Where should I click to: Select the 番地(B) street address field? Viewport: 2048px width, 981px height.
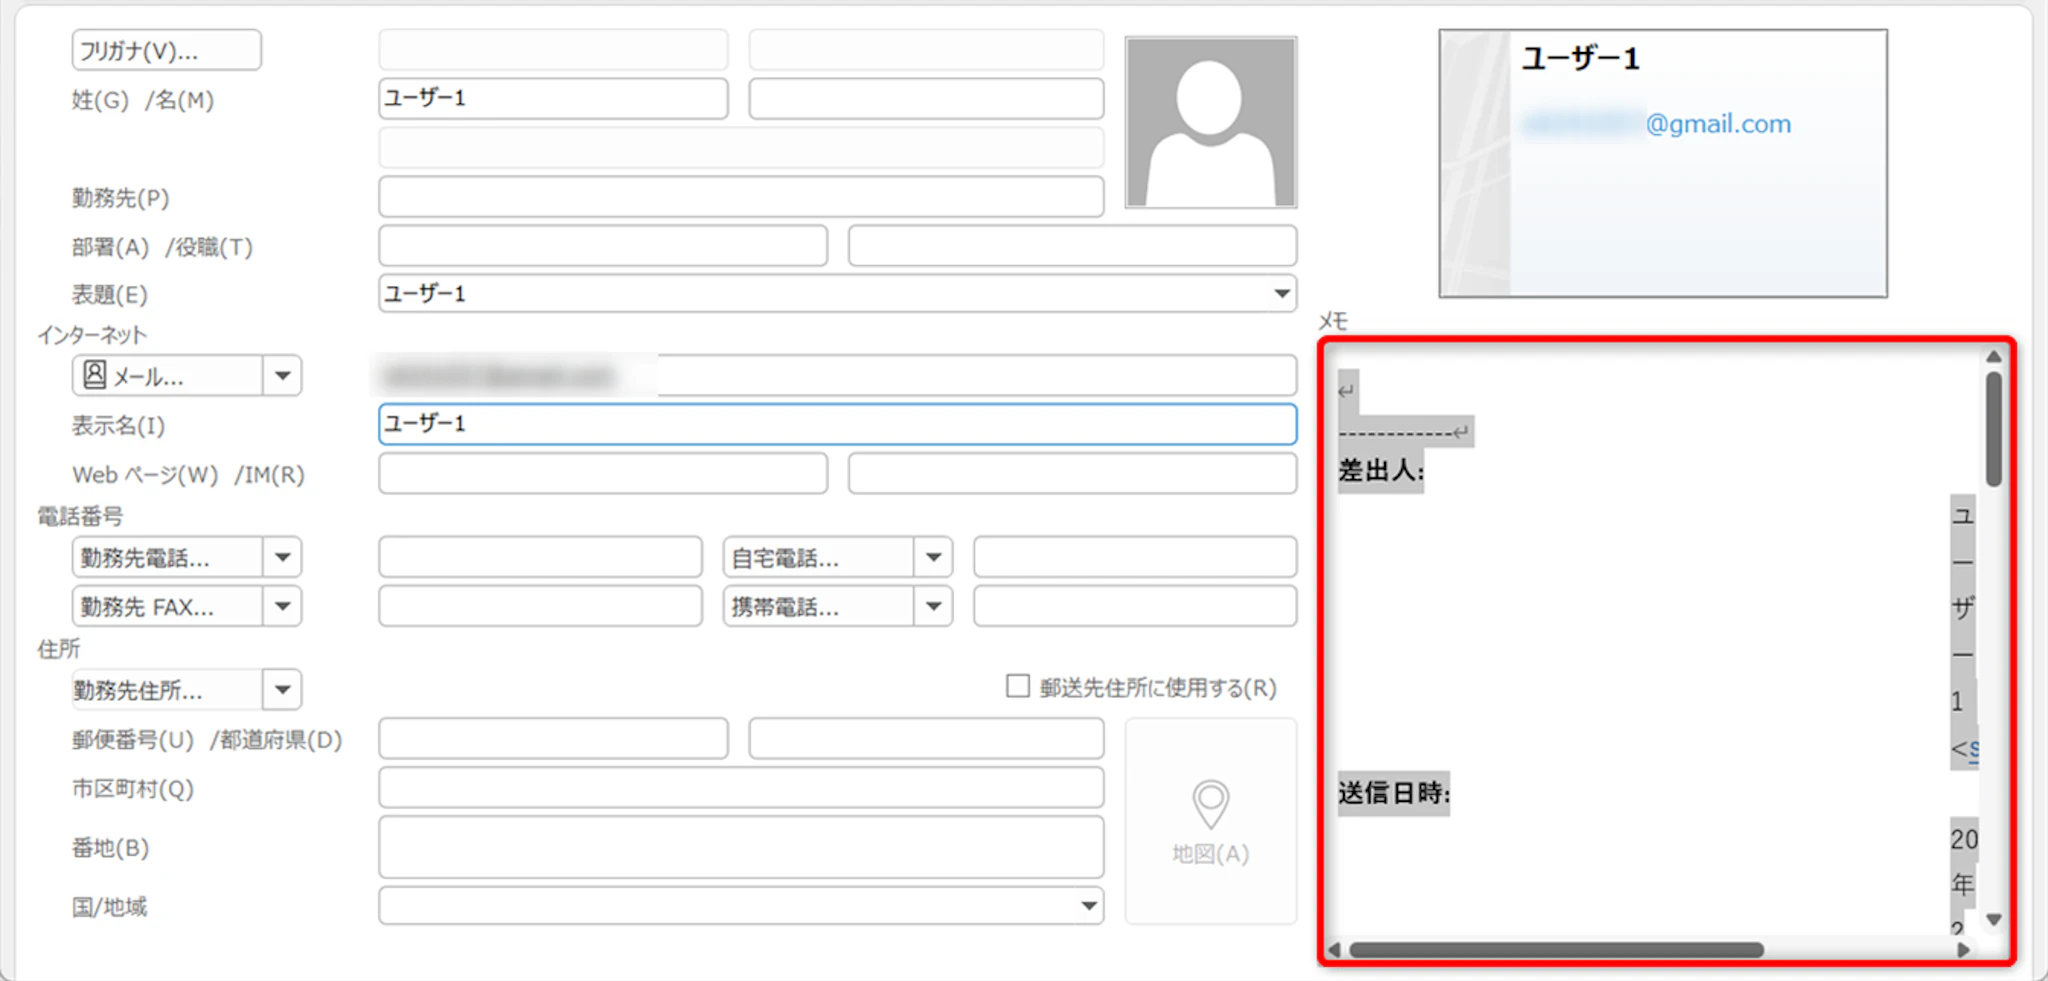(741, 847)
